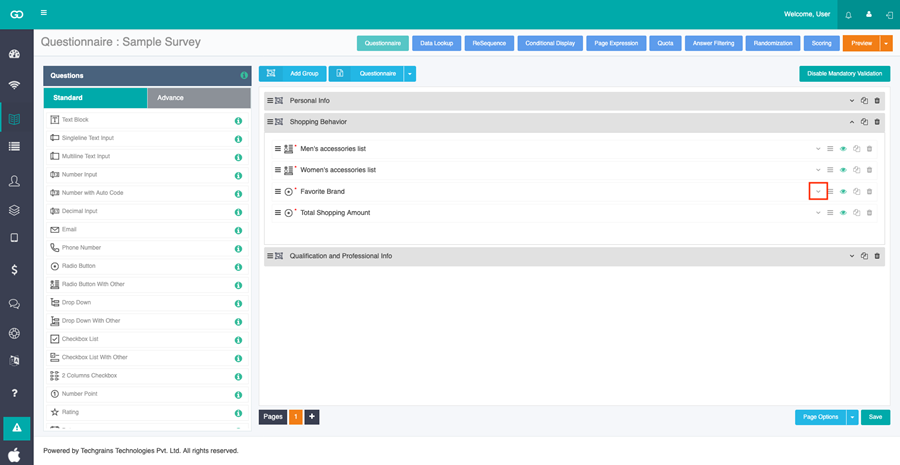Screen dimensions: 900x465
Task: Open the Conditional Display tab
Action: point(550,43)
